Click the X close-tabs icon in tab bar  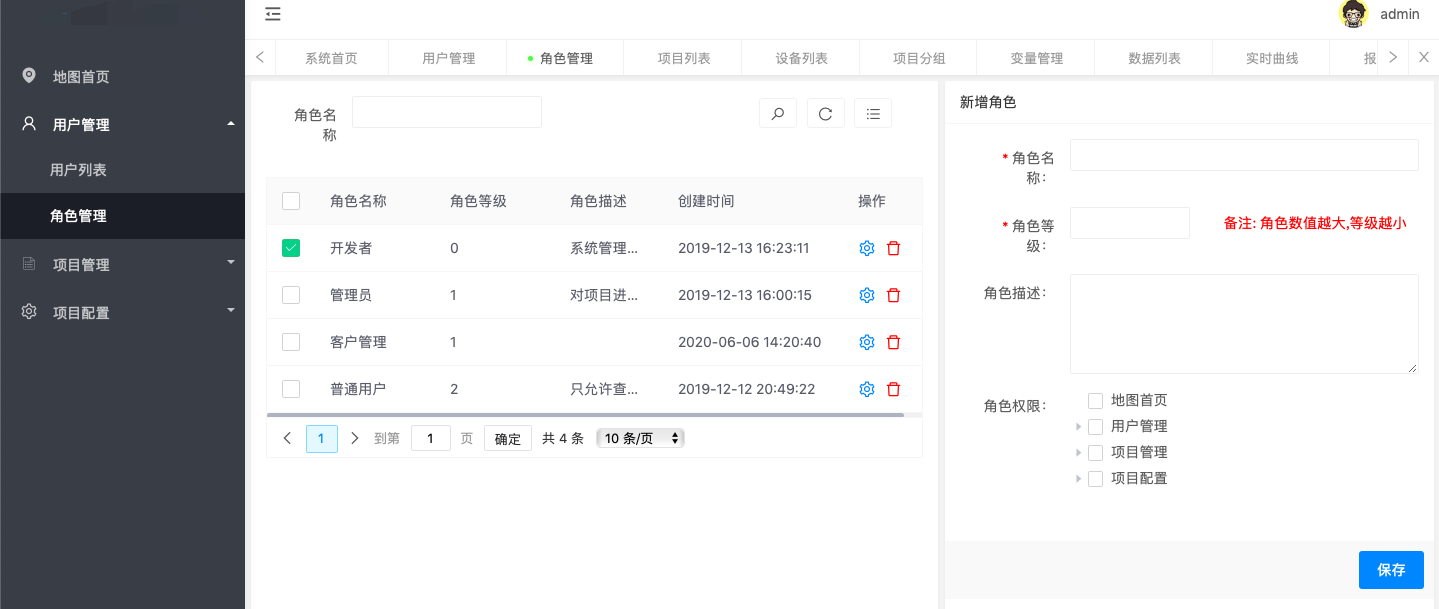coord(1424,58)
